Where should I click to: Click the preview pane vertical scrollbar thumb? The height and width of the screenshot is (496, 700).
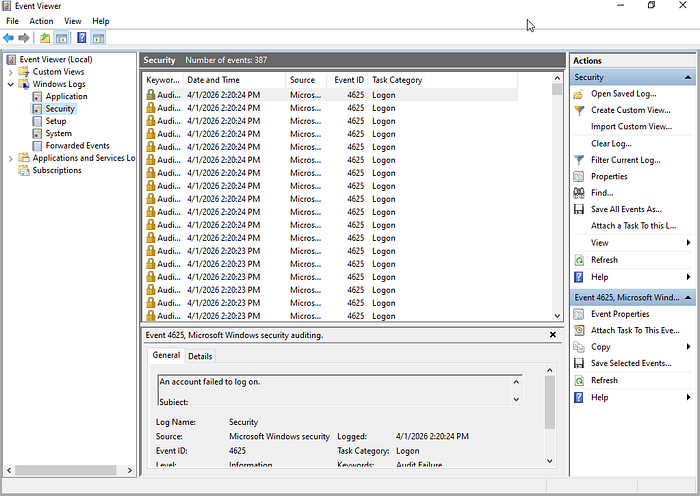pos(550,402)
